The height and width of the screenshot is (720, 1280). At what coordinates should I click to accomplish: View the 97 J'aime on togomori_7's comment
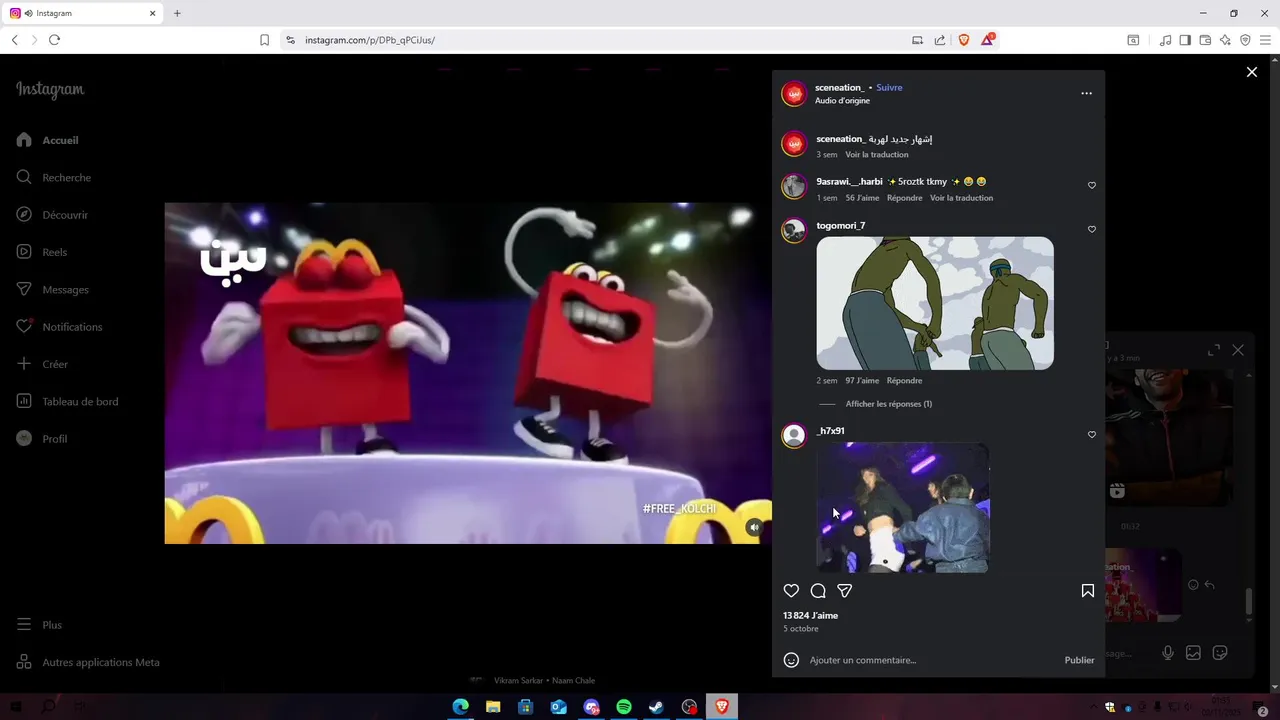point(862,381)
